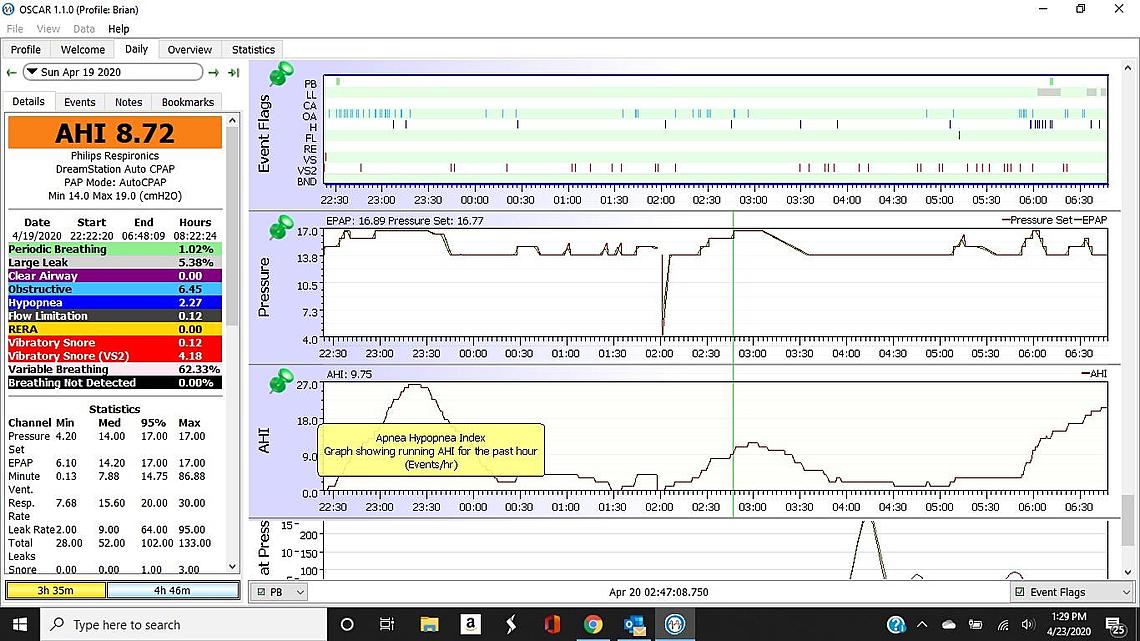
Task: Go to the next day arrow
Action: pos(213,73)
